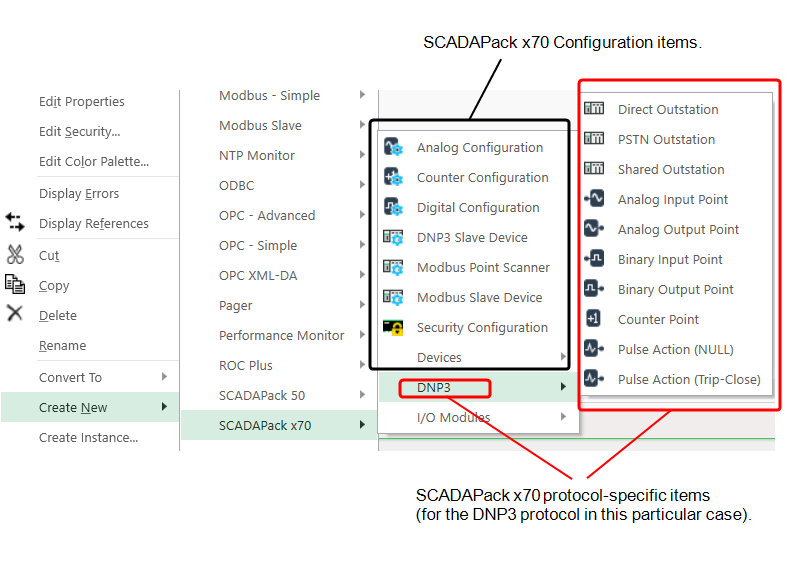790x568 pixels.
Task: Expand the Create New submenu arrow
Action: pos(164,406)
